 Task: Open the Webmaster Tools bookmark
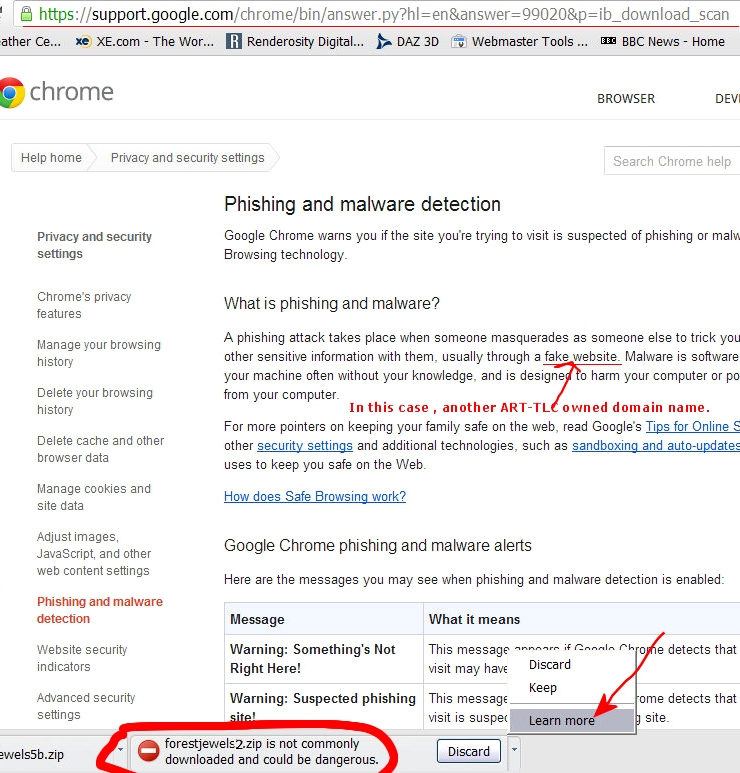click(520, 41)
